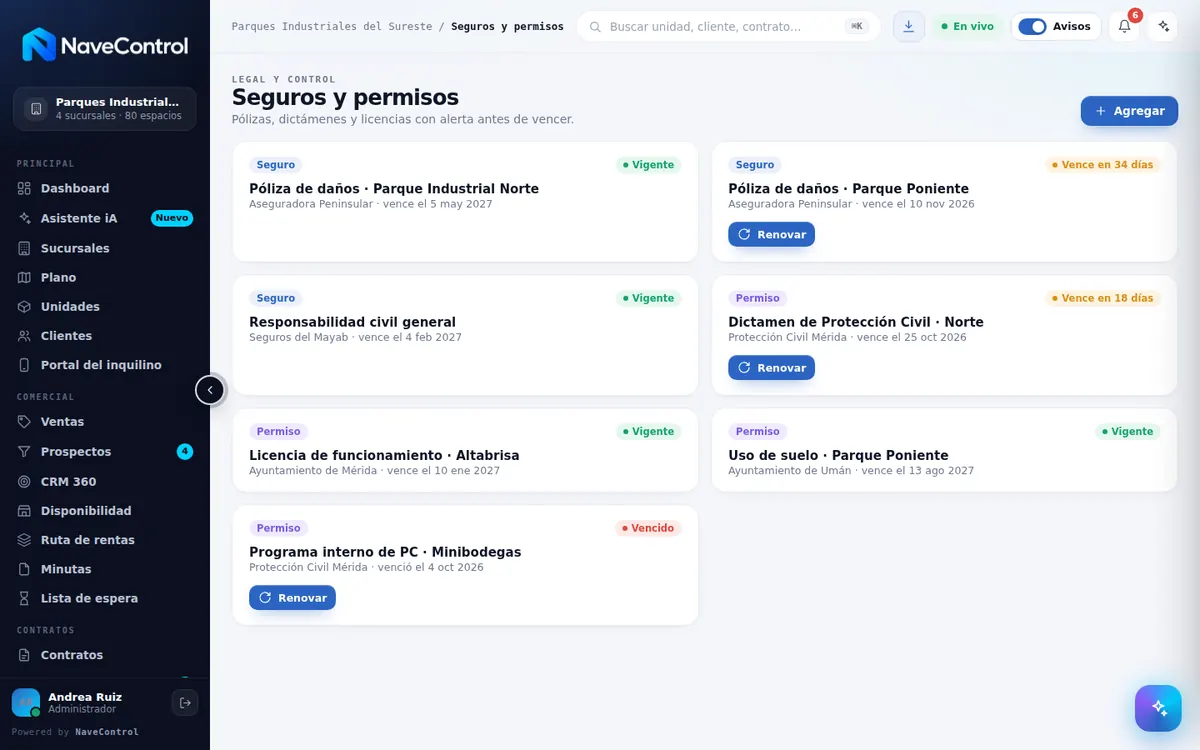Click the Agregar button
This screenshot has height=750, width=1200.
[1129, 111]
